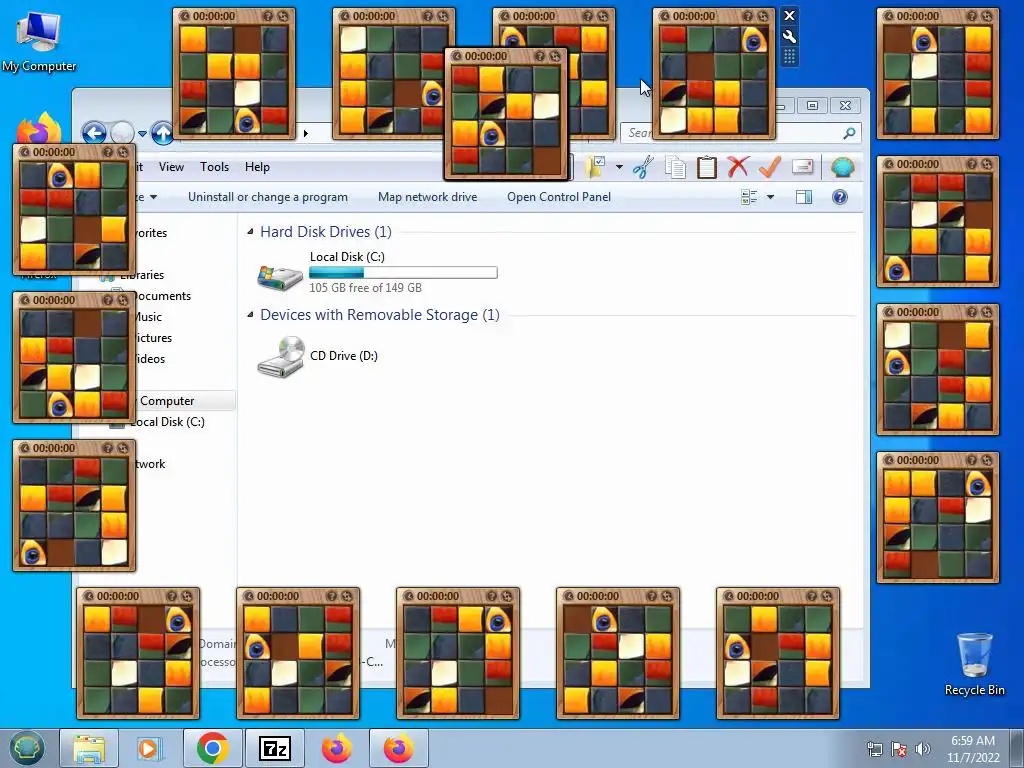Click the timer icon on gadget beside wrench sidebar

(665, 16)
